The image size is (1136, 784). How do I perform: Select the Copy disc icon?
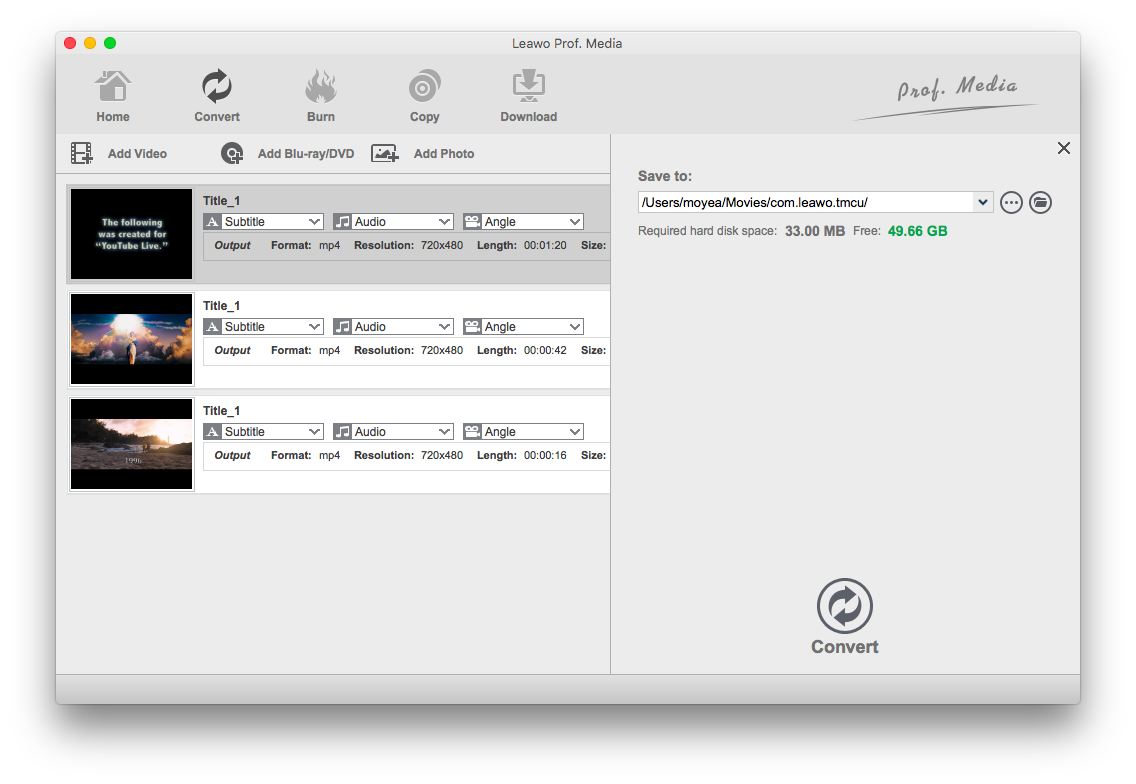[425, 86]
